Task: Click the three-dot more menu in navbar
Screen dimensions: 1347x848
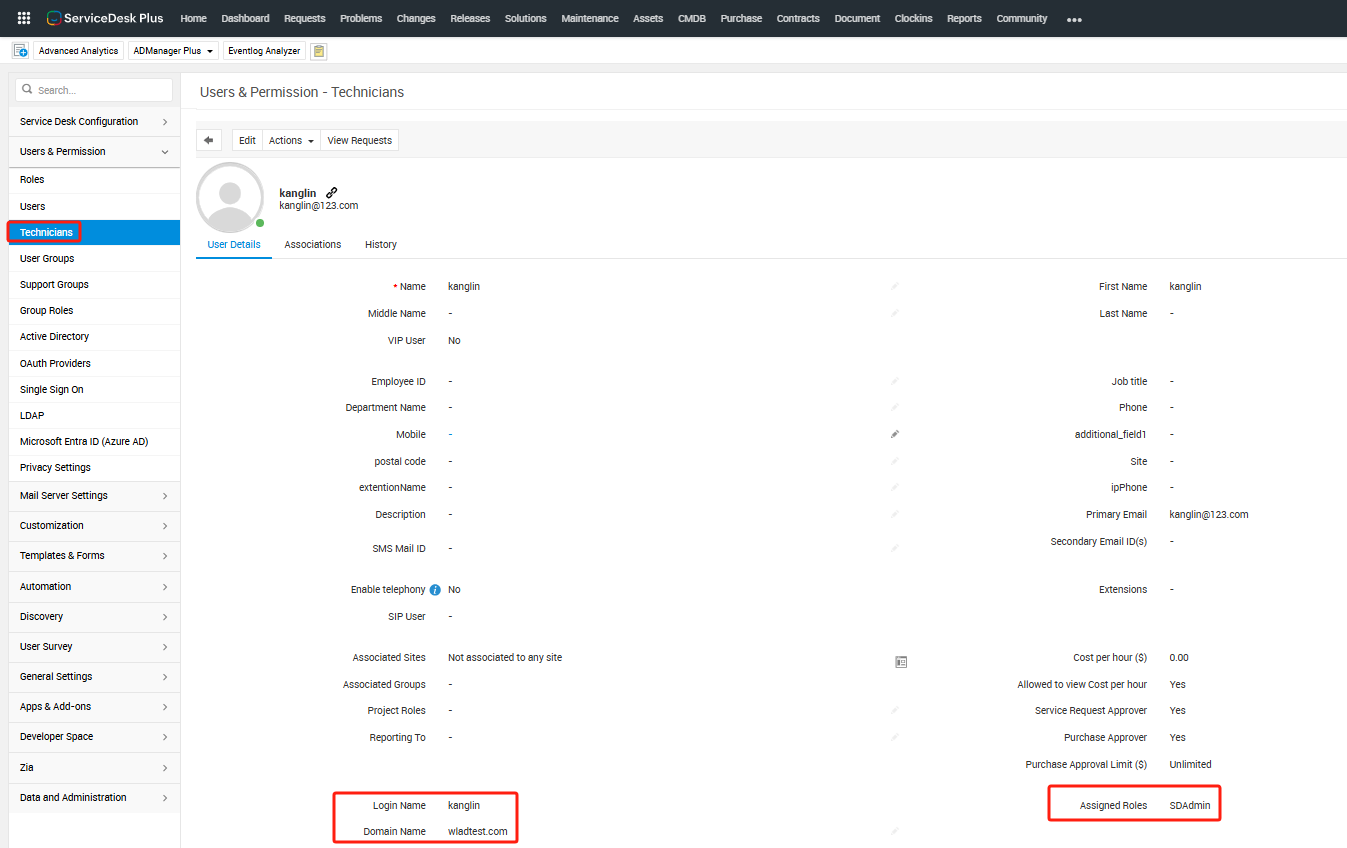Action: [1074, 19]
